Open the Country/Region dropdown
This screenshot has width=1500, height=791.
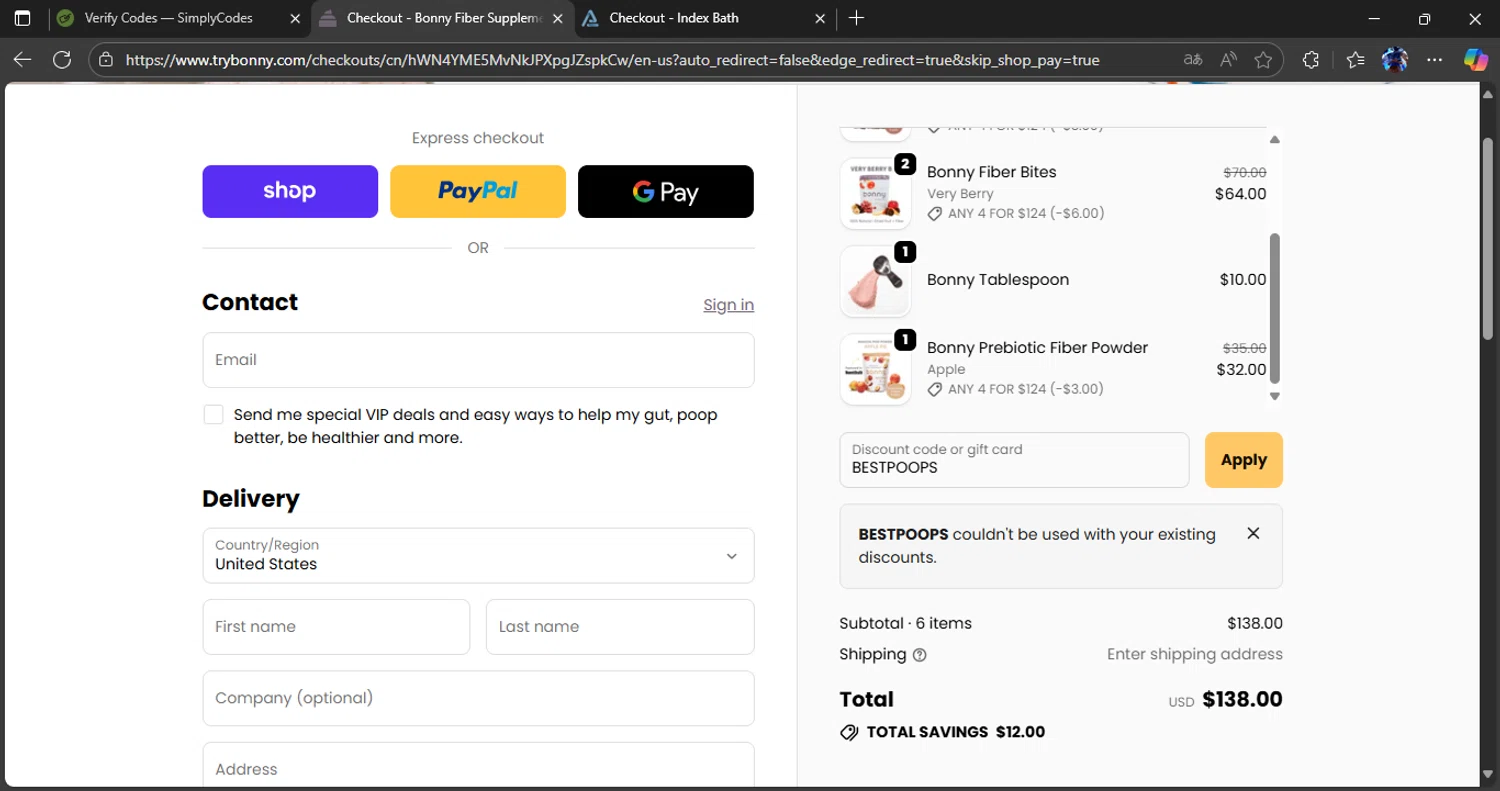(x=478, y=555)
